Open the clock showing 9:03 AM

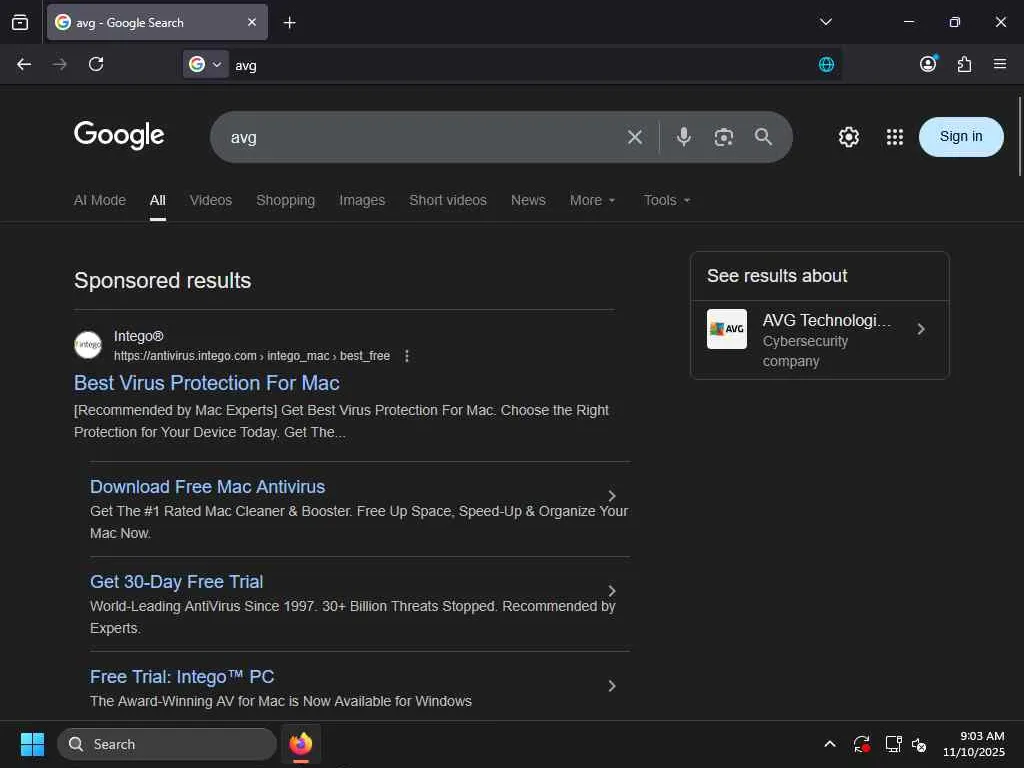click(974, 744)
